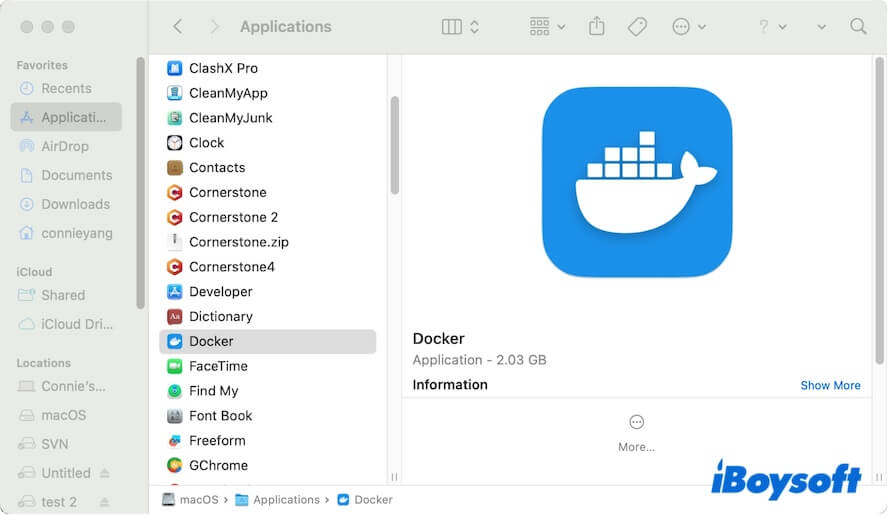Select Applications in the sidebar

(66, 117)
